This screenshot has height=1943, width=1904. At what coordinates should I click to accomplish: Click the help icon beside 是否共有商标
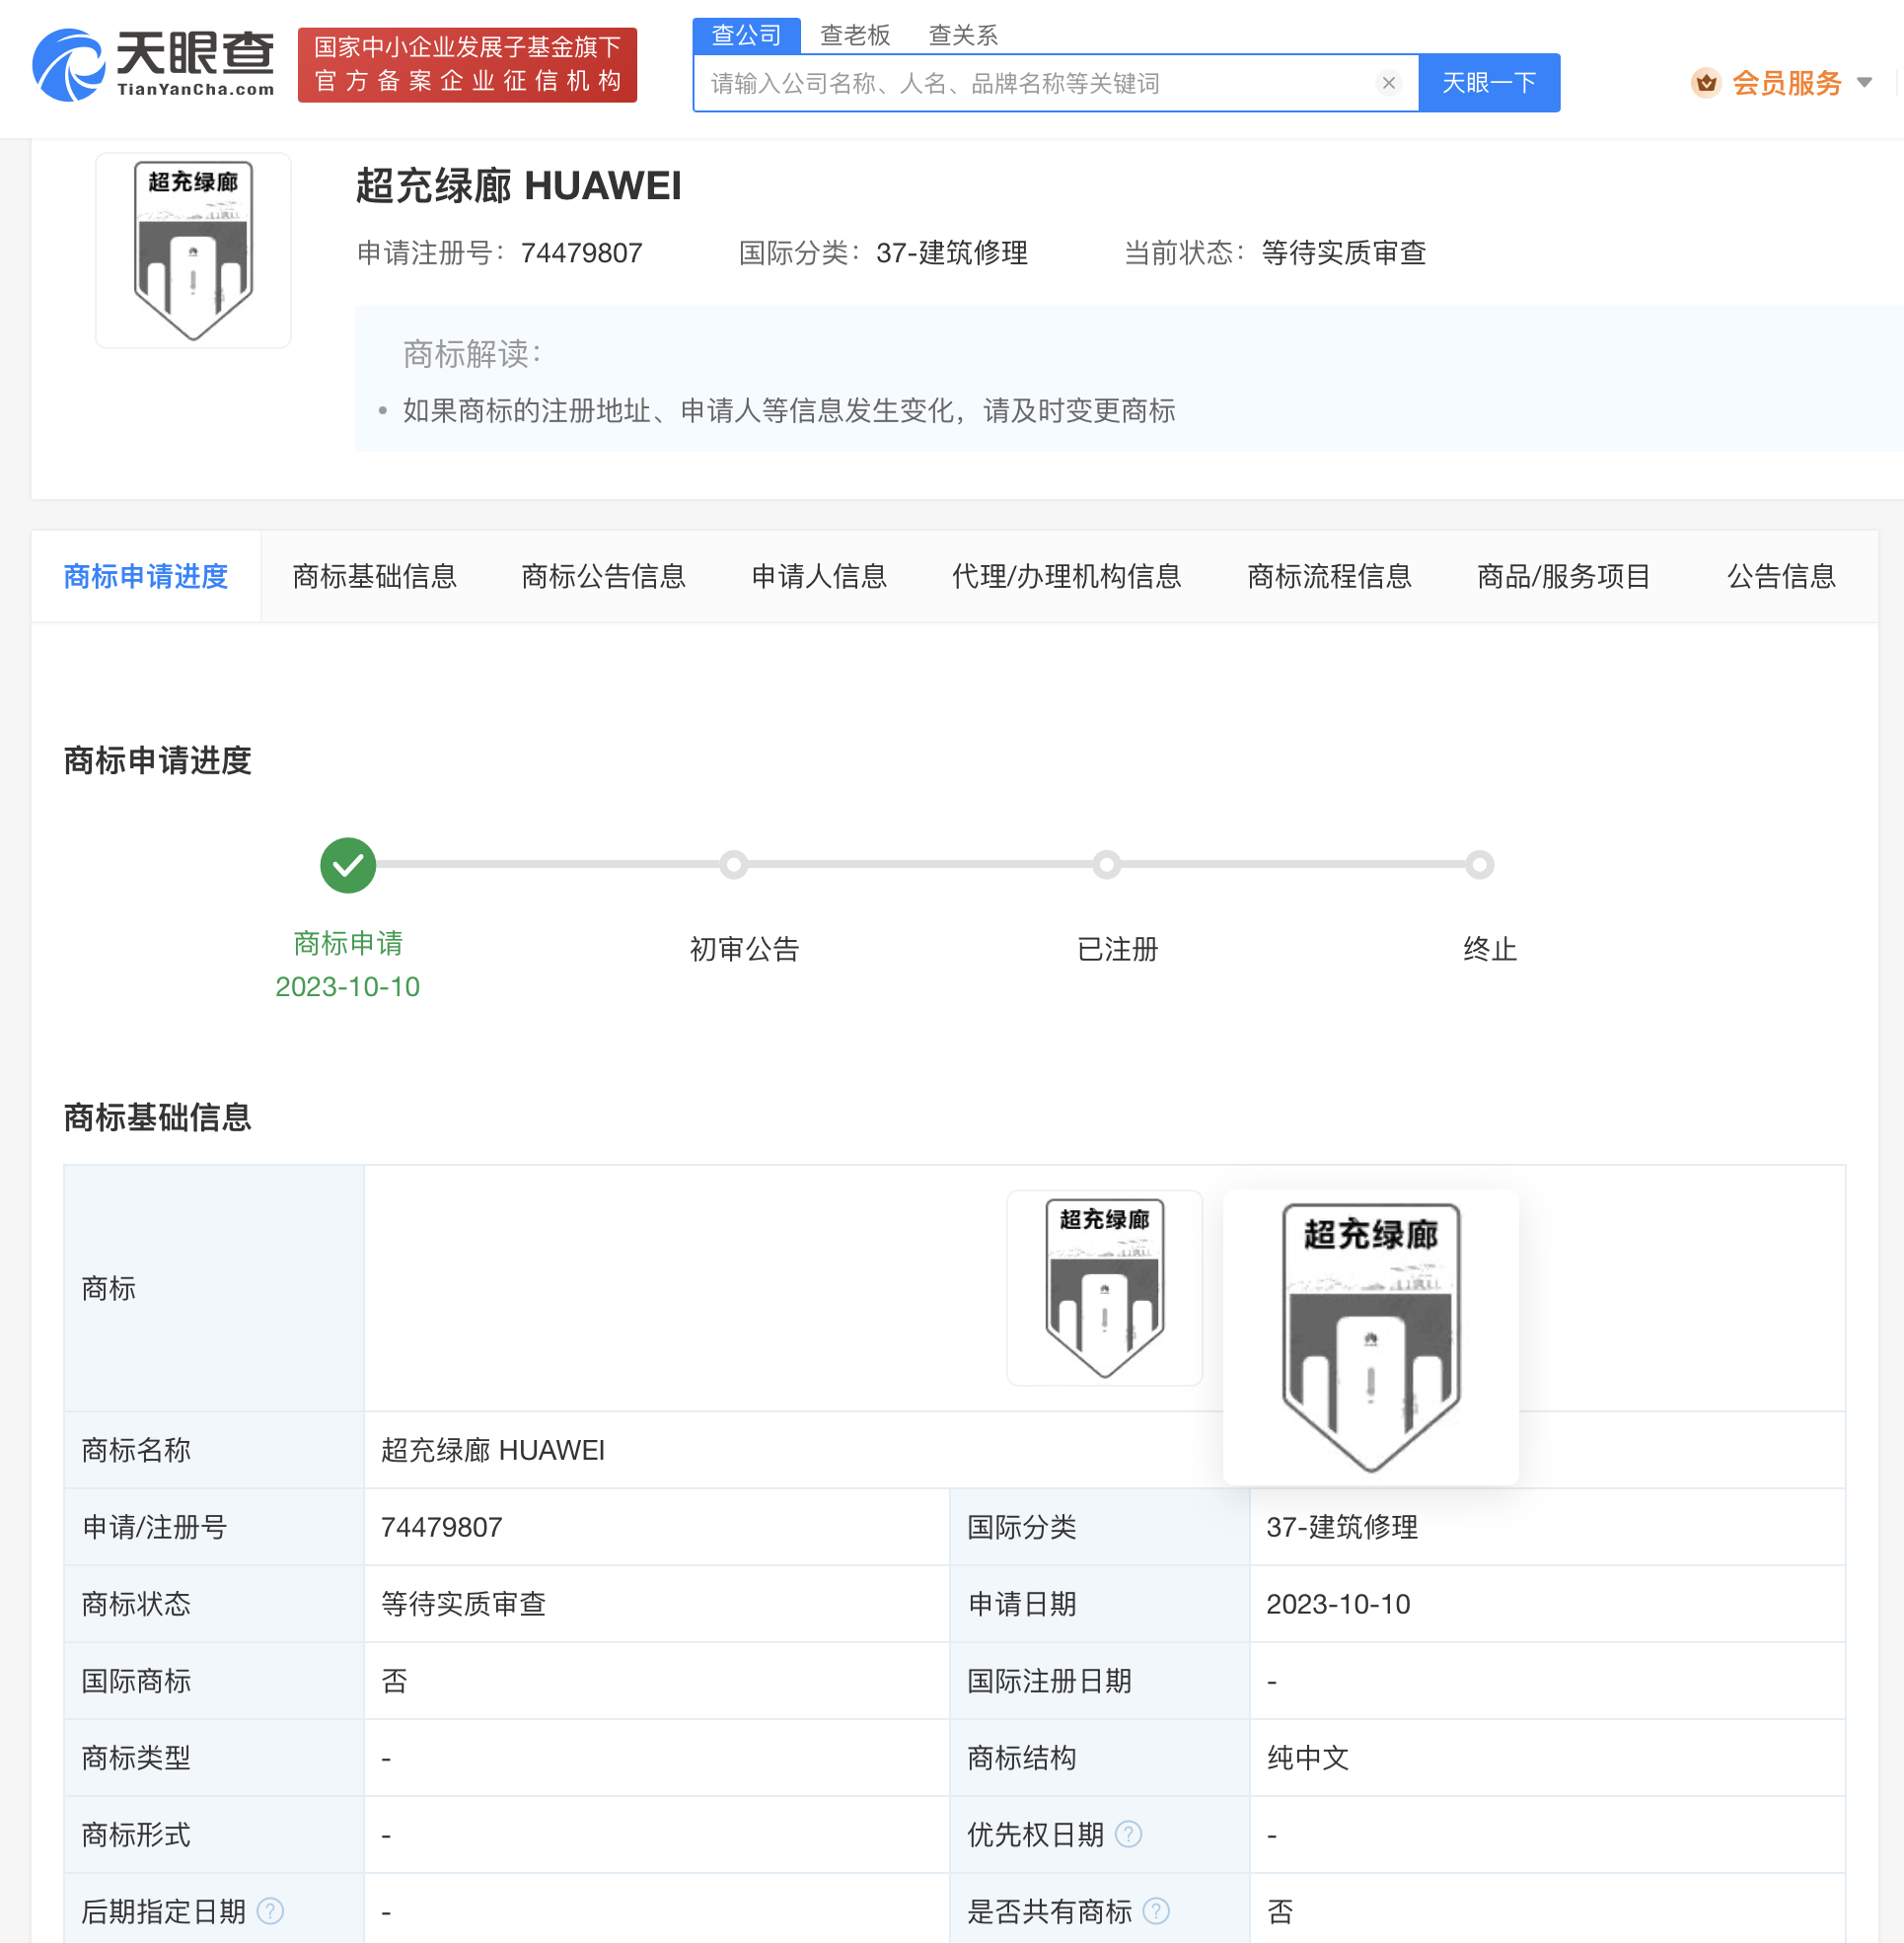[1156, 1911]
